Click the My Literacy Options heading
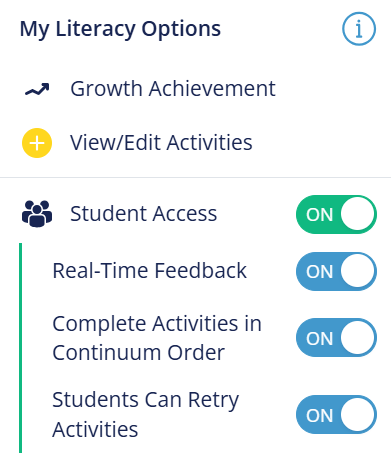This screenshot has height=476, width=391. tap(120, 30)
